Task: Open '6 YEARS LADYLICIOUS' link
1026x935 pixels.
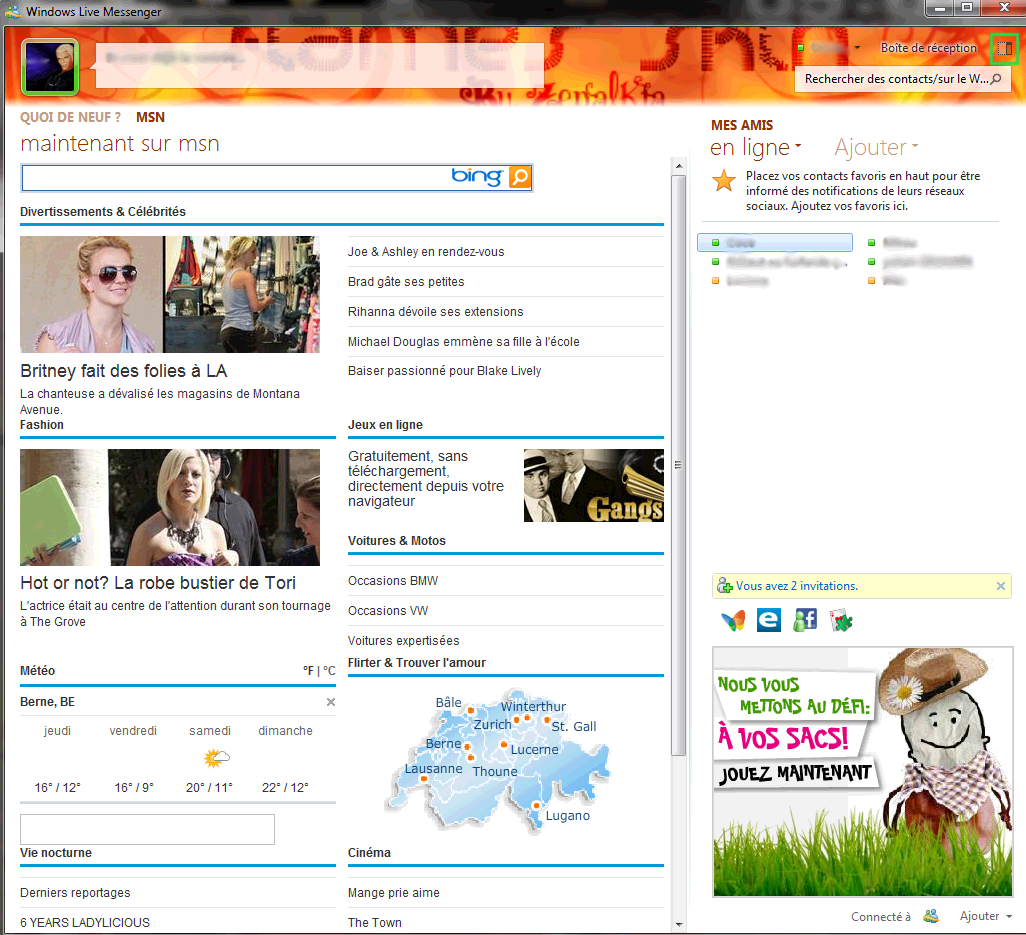Action: pyautogui.click(x=85, y=923)
